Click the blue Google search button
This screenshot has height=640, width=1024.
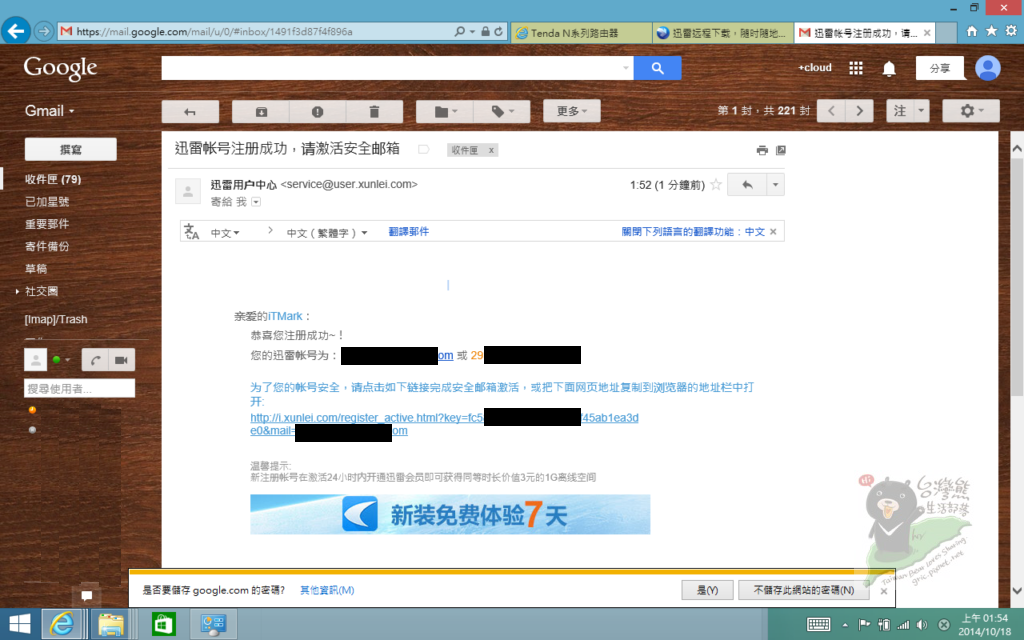coord(657,68)
